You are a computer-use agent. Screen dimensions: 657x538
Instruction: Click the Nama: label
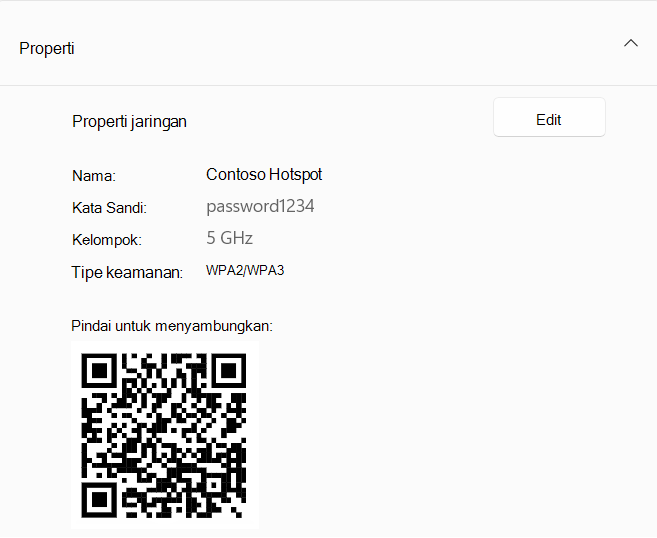[x=93, y=176]
